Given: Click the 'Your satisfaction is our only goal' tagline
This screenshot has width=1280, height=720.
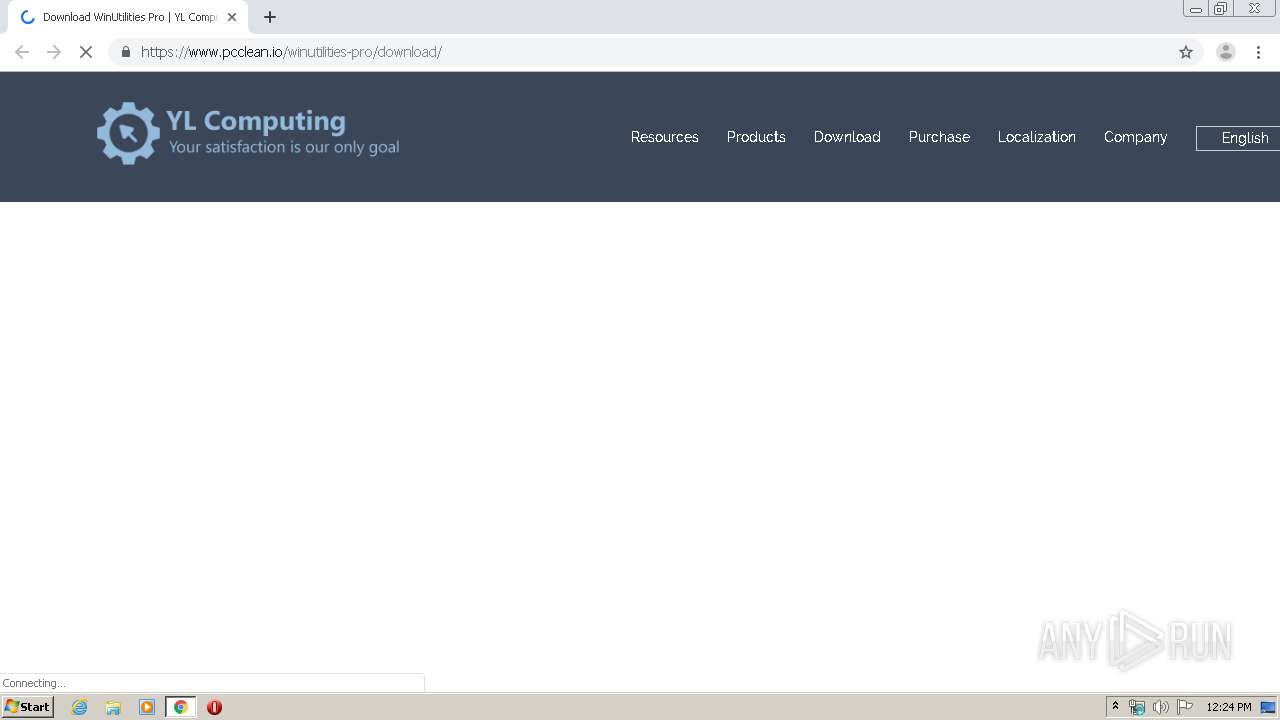Looking at the screenshot, I should [284, 147].
